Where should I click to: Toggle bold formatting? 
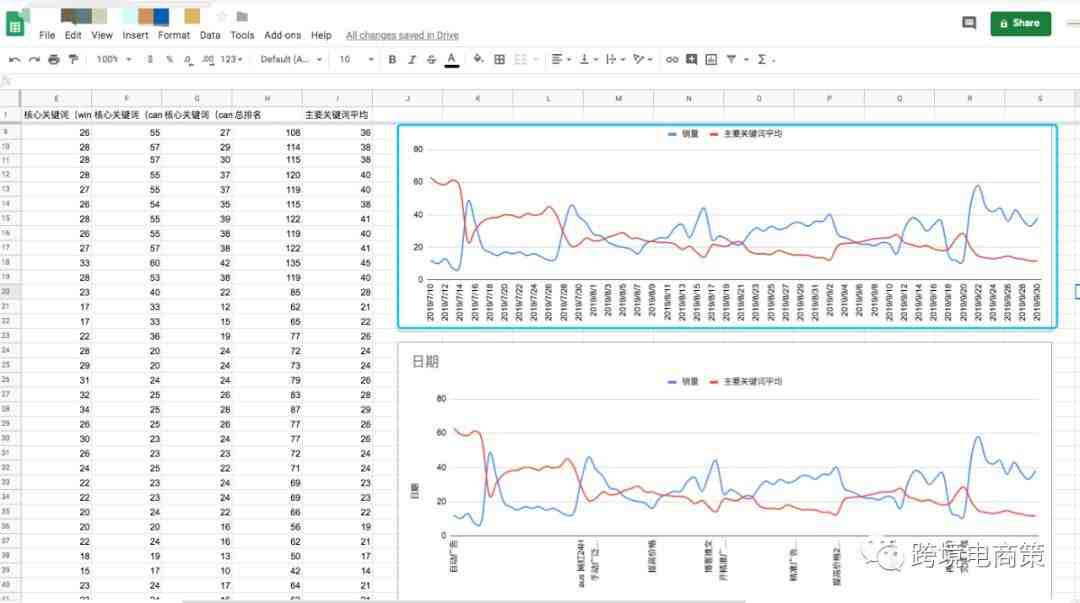point(392,60)
